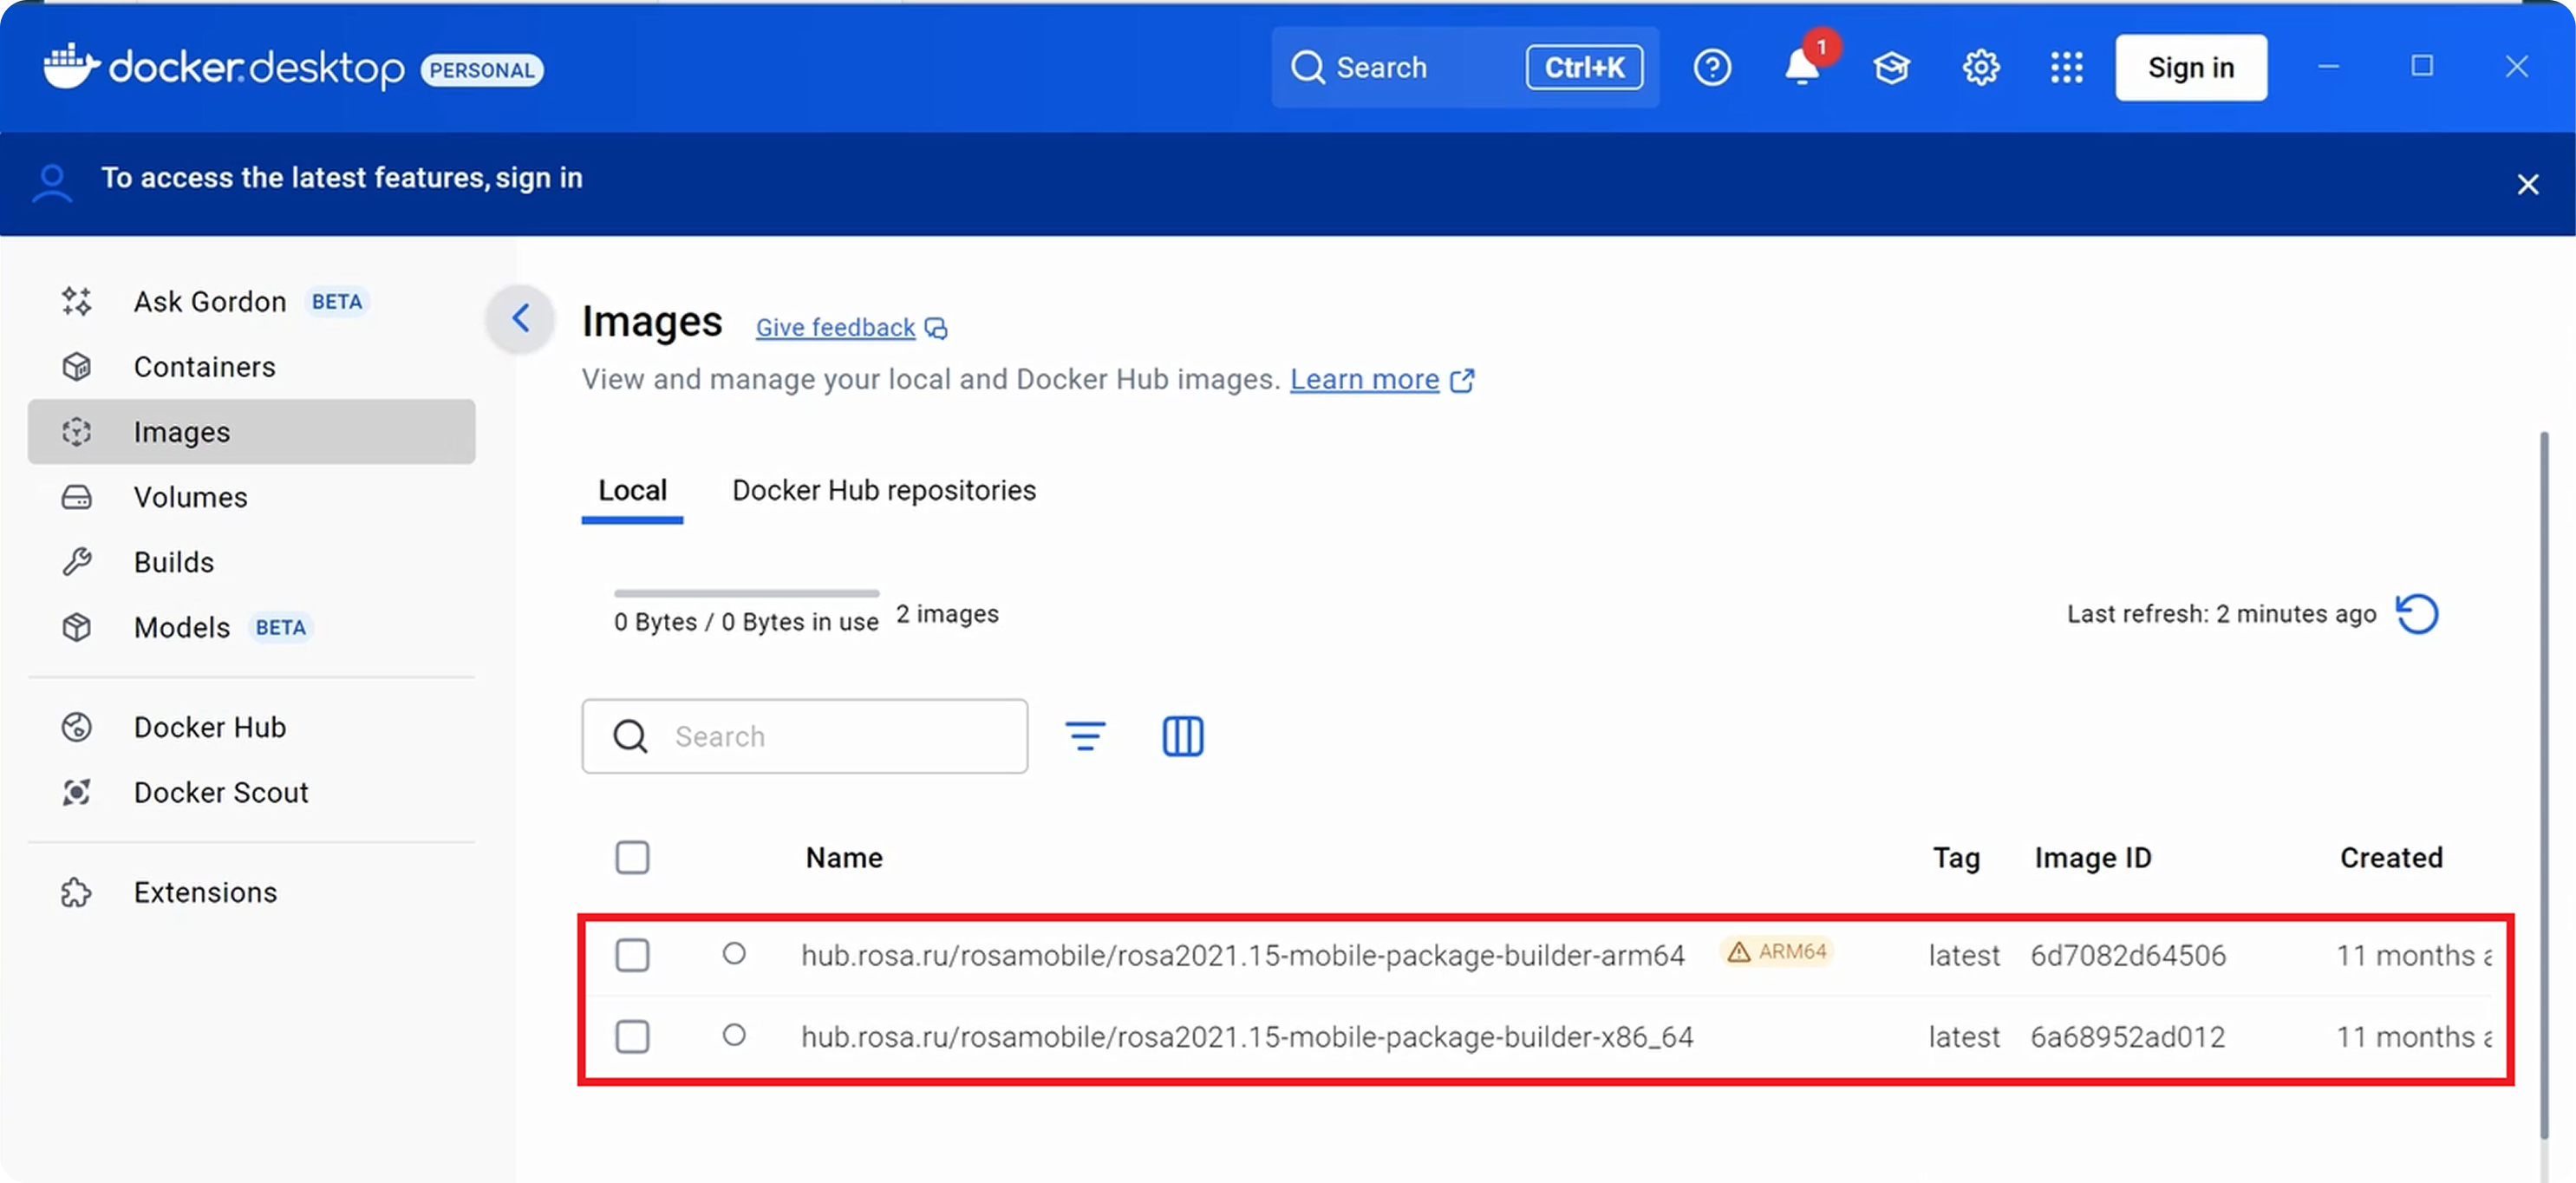The image size is (2576, 1183).
Task: Go to Builds in the sidebar
Action: [x=251, y=561]
